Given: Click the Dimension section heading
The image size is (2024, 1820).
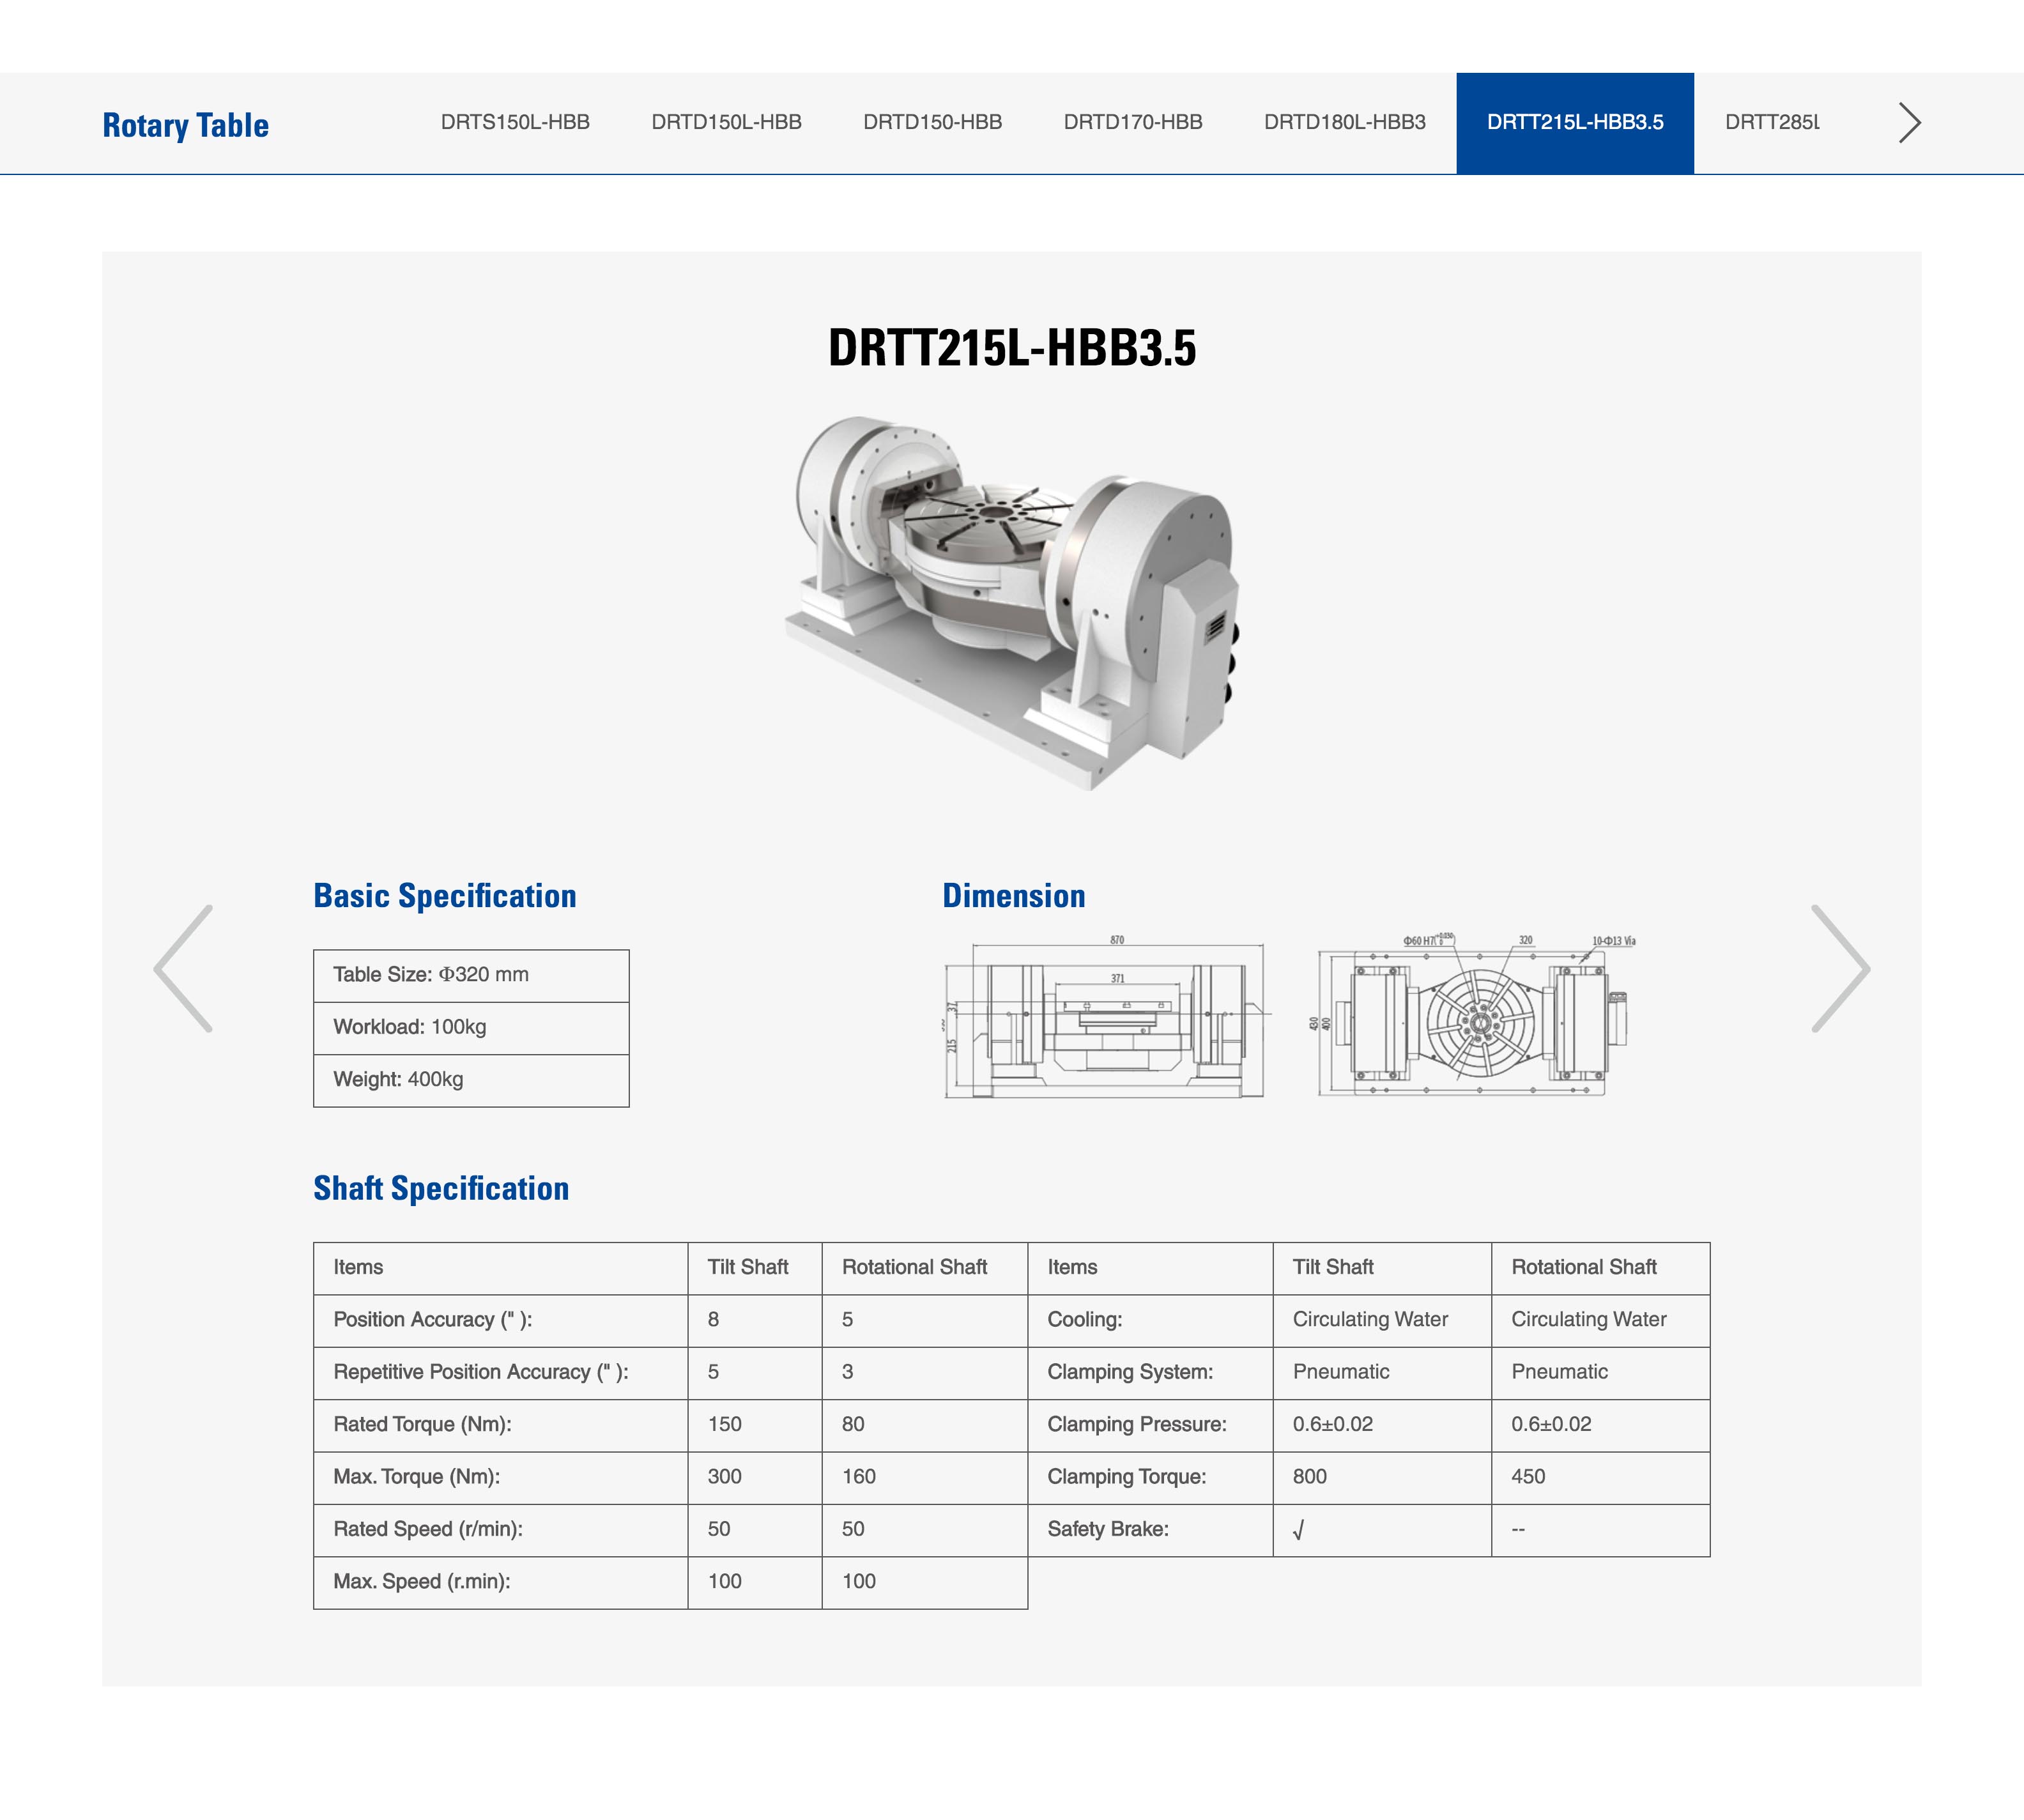Looking at the screenshot, I should click(x=1013, y=895).
